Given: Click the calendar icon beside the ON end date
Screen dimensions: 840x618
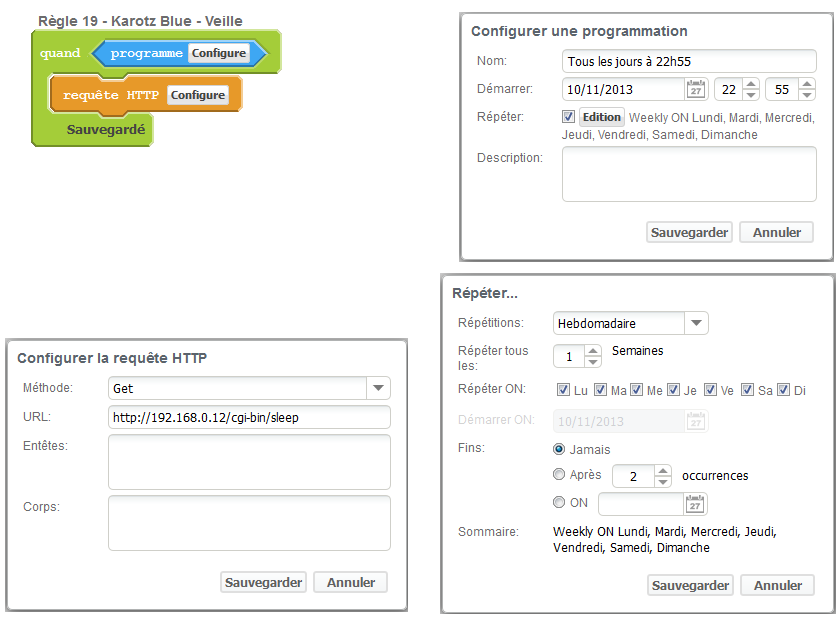Looking at the screenshot, I should (x=696, y=504).
